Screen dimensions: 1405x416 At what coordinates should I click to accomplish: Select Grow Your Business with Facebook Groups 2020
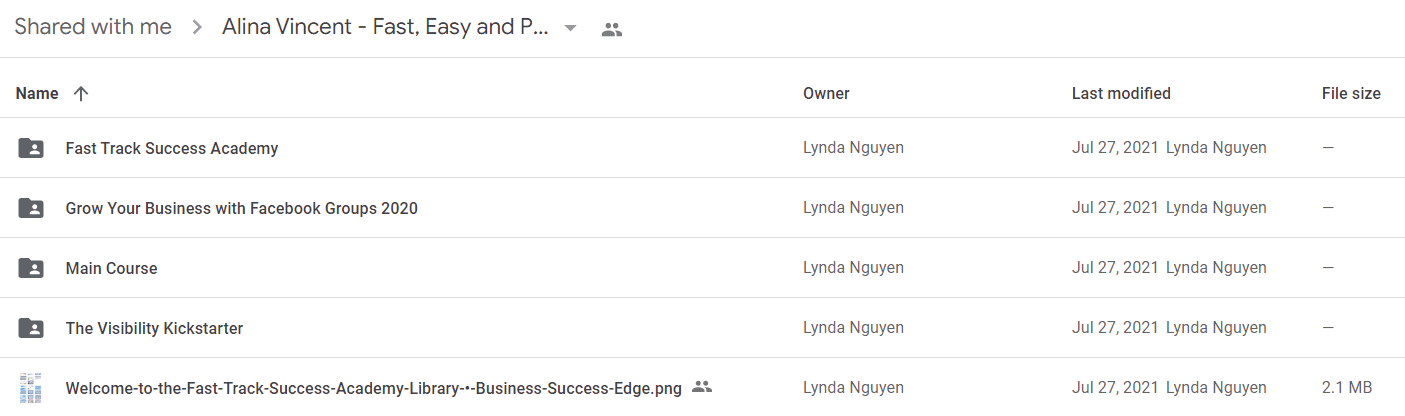242,208
